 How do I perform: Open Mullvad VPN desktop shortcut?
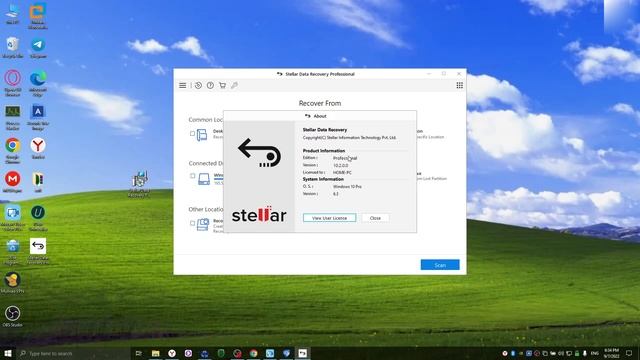[x=13, y=282]
